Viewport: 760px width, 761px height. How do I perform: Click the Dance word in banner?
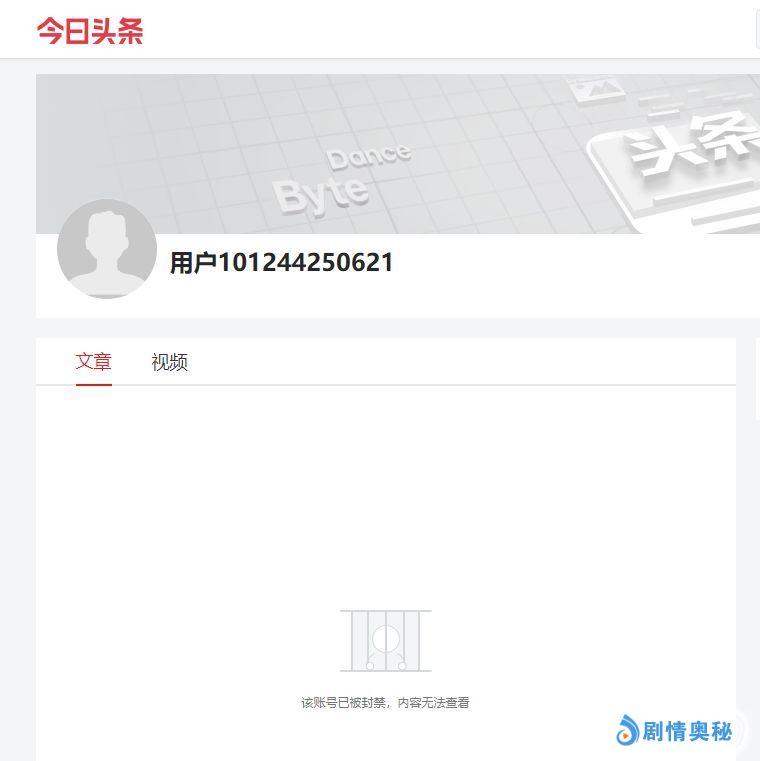click(x=369, y=156)
